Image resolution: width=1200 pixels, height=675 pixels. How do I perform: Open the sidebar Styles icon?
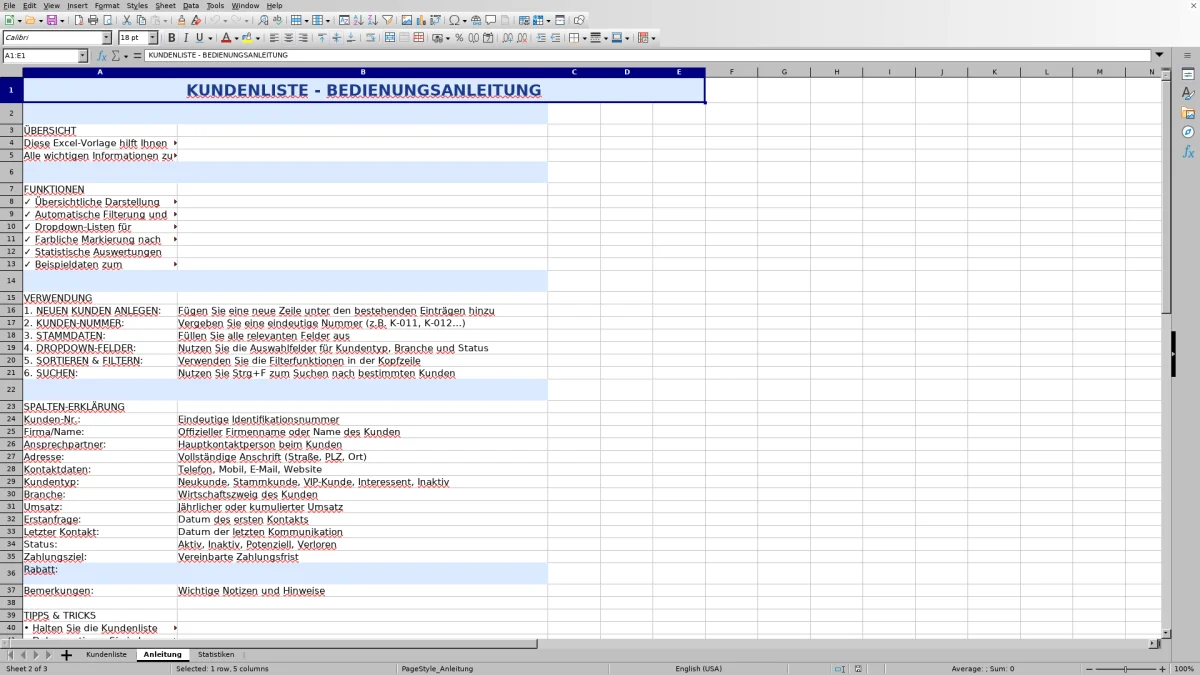pos(1188,93)
